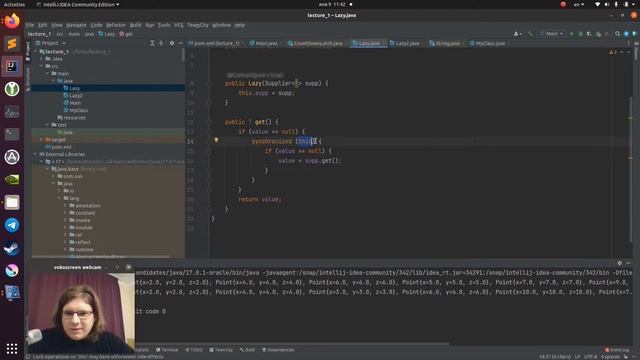Viewport: 640px width, 360px height.
Task: Expand the reflect package node
Action: tap(65, 242)
